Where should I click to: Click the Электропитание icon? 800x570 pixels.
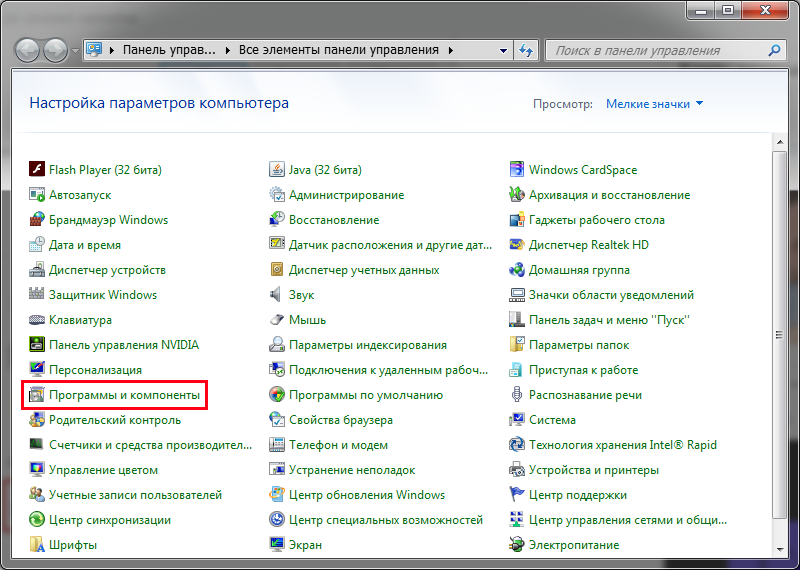coord(517,544)
